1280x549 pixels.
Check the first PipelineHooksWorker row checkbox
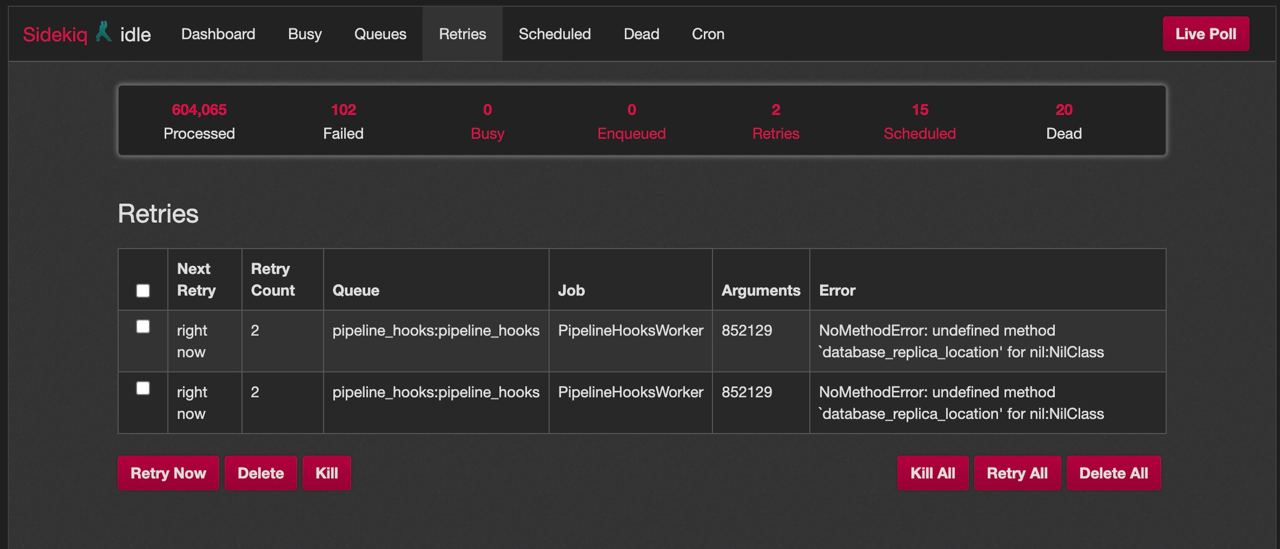pos(143,327)
